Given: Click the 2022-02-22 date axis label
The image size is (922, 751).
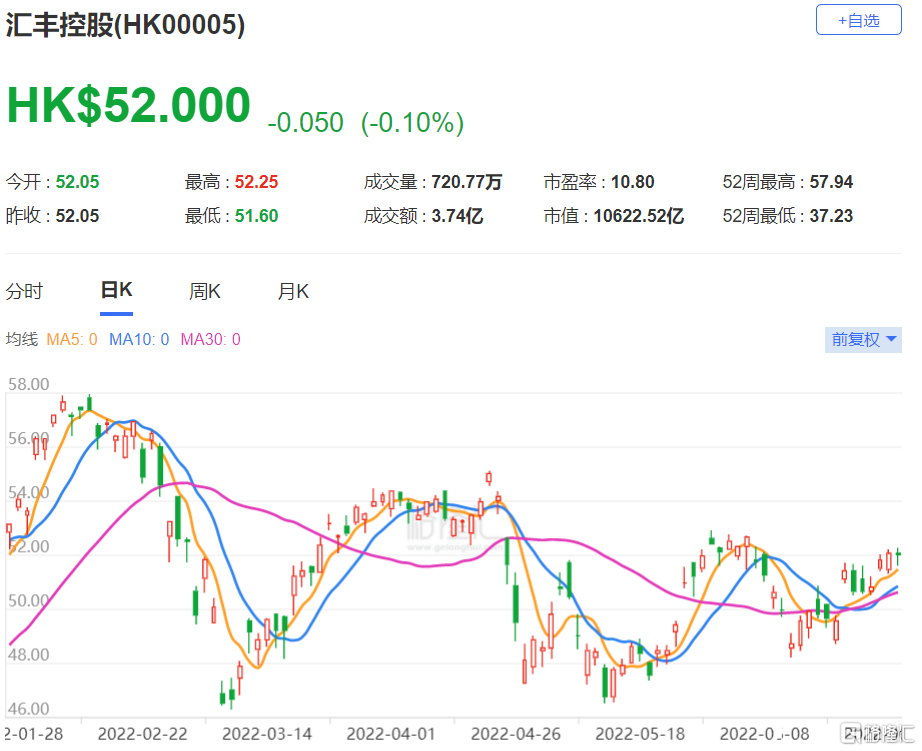Looking at the screenshot, I should click(x=142, y=734).
